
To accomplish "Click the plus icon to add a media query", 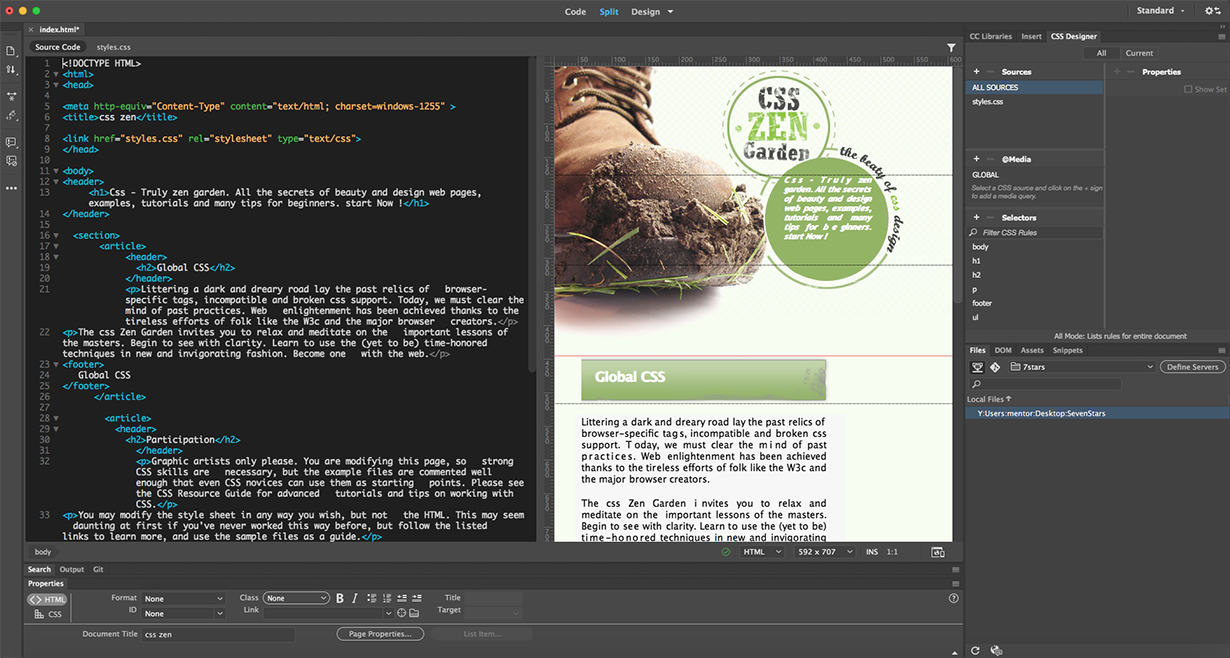I will tap(976, 159).
